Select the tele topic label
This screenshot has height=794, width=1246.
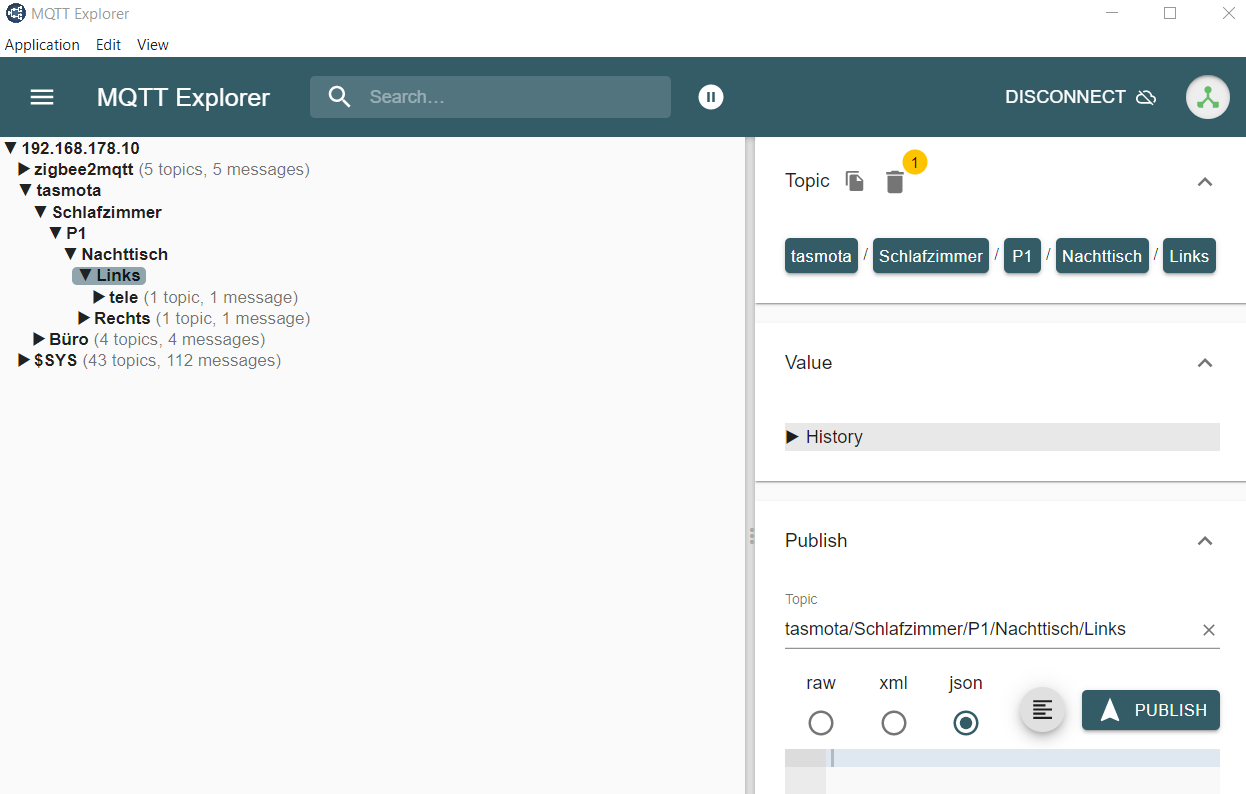(124, 297)
